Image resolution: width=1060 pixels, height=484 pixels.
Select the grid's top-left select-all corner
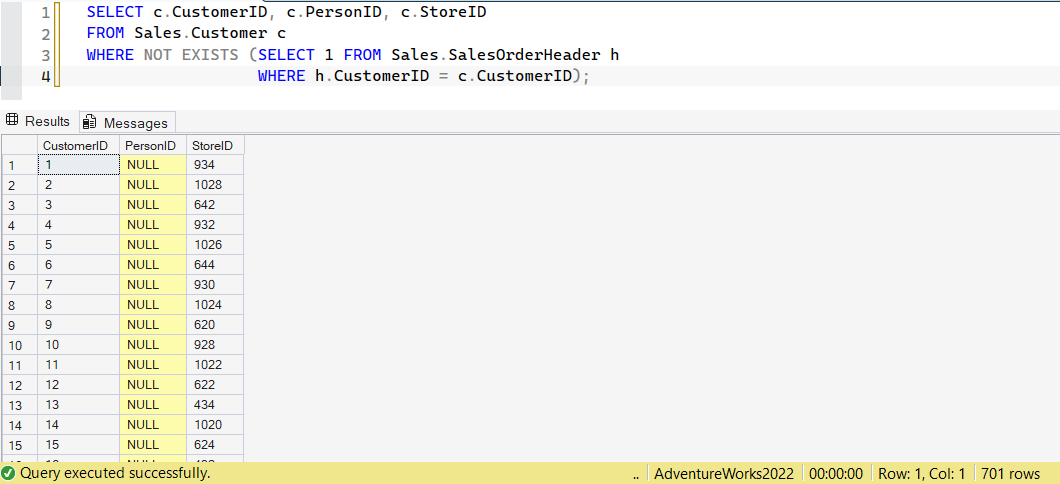click(19, 145)
